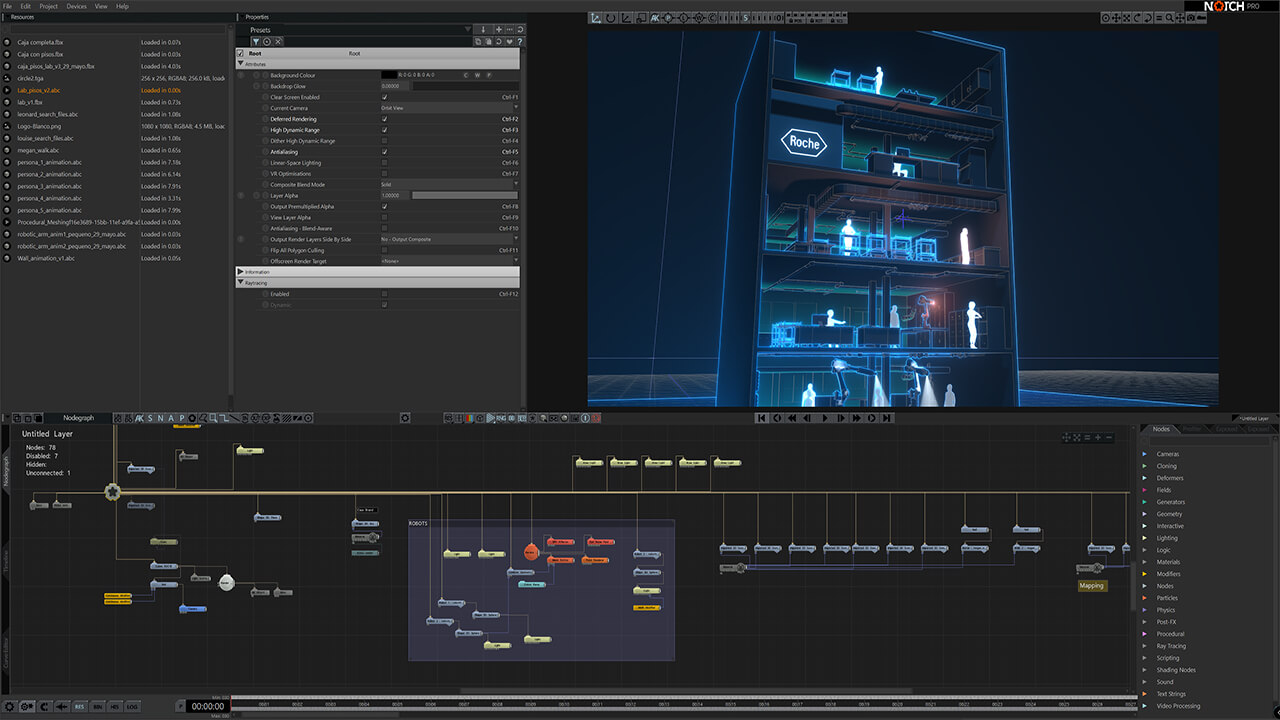Toggle the High Dynamic Range checkbox
Viewport: 1280px width, 720px height.
[385, 130]
